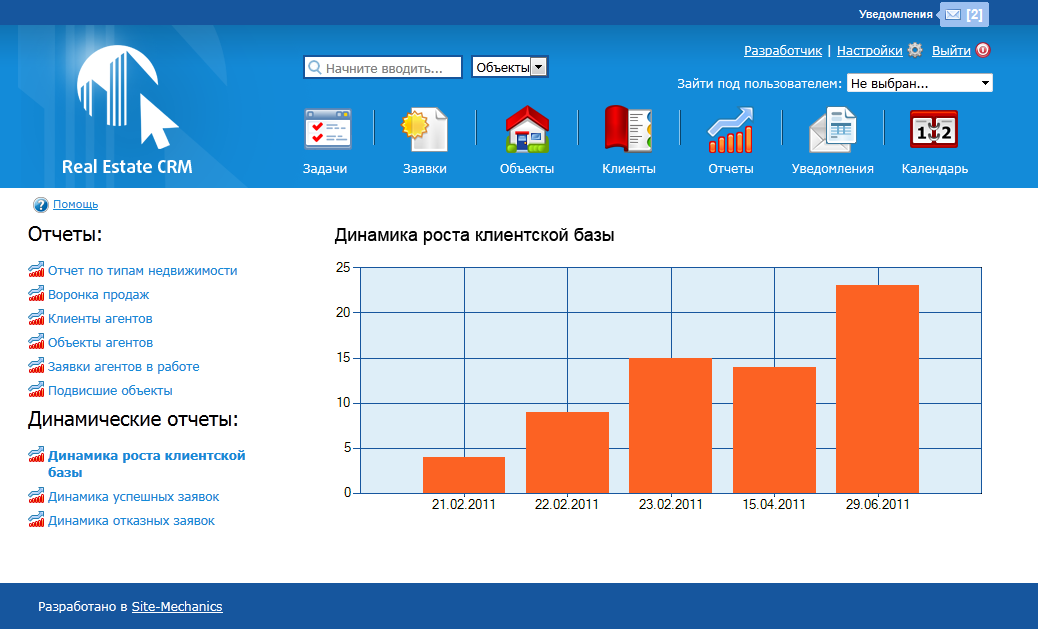Open the Задачи checklist icon
This screenshot has height=629, width=1038.
tap(325, 131)
